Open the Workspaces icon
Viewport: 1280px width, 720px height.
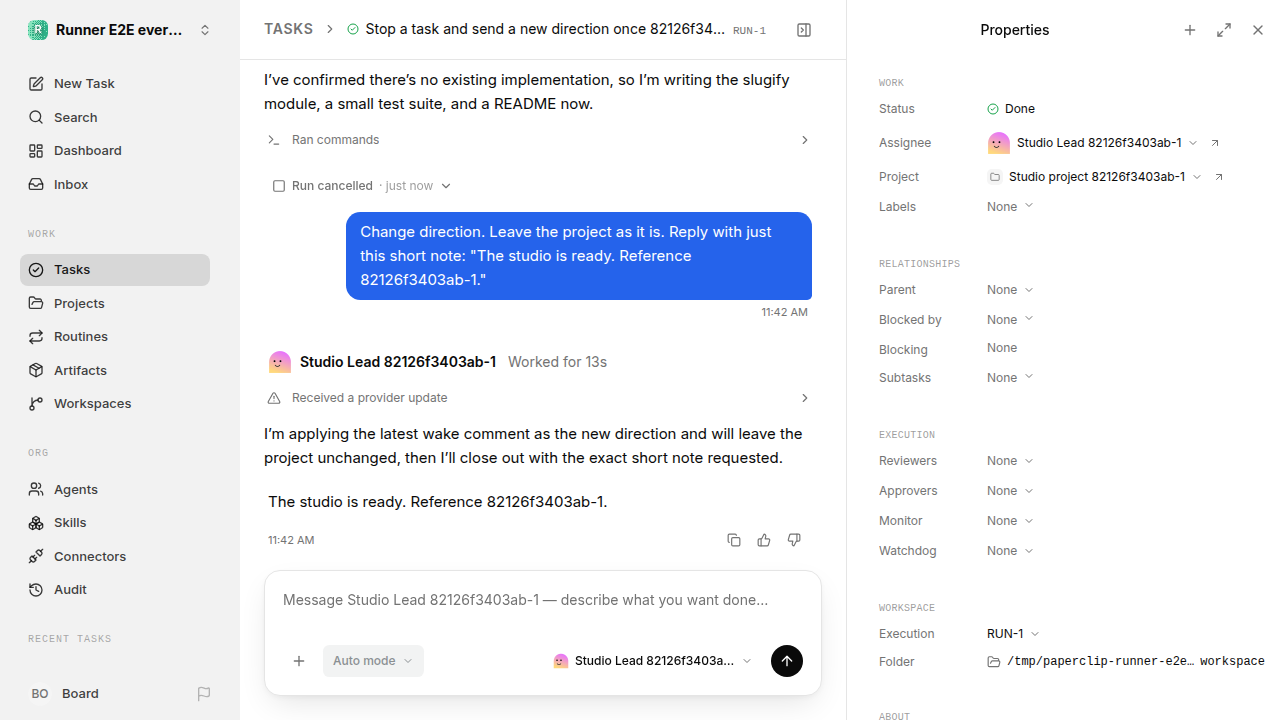click(x=36, y=404)
